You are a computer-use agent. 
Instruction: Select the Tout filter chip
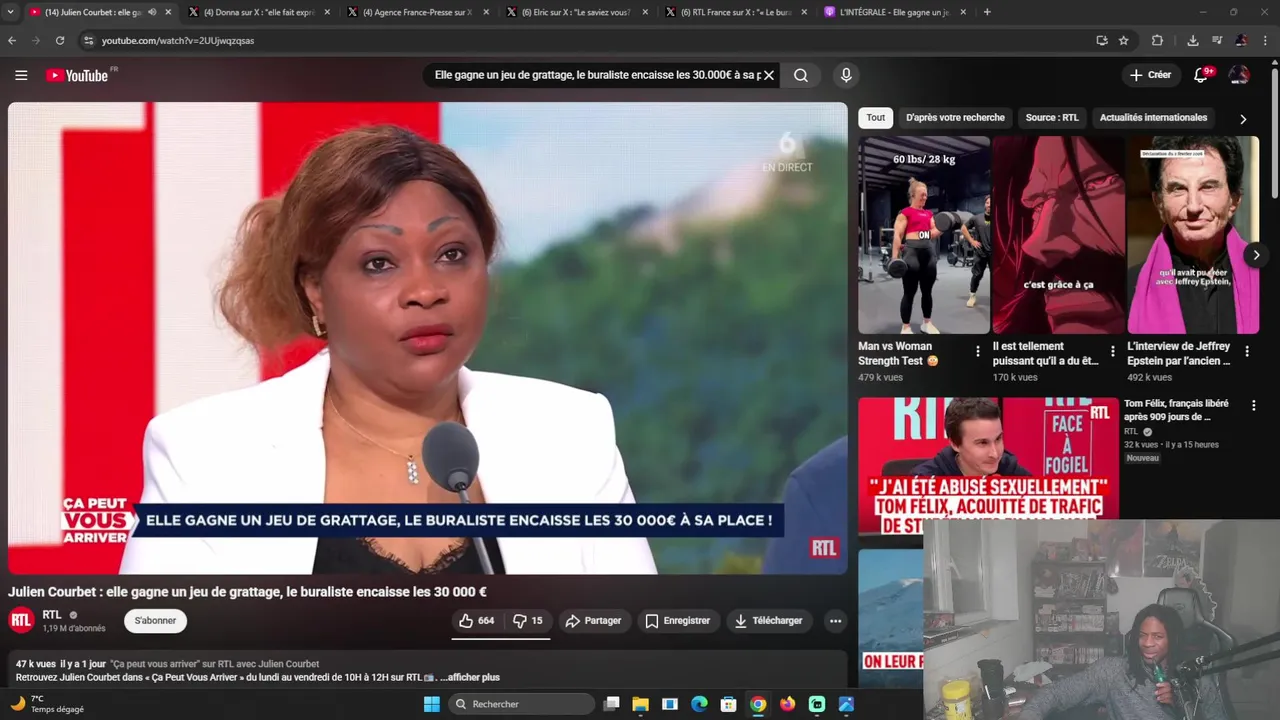[x=876, y=118]
